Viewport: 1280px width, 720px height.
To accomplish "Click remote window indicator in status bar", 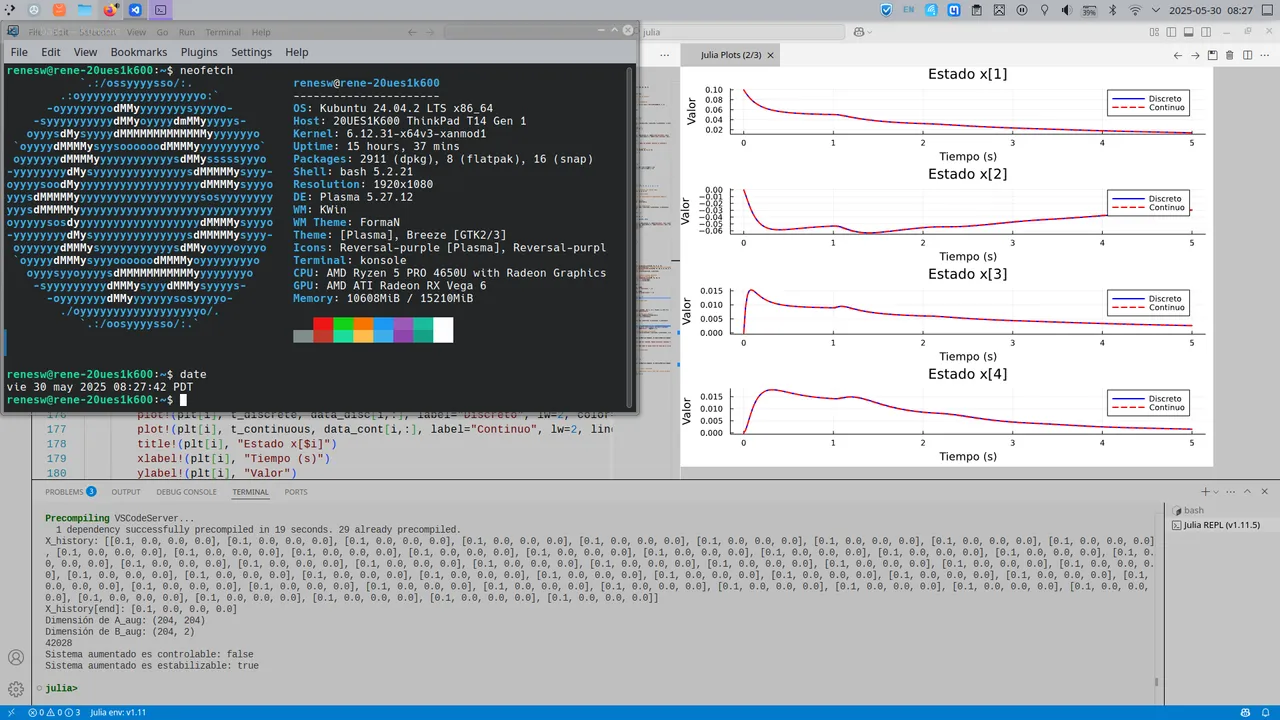I will pos(9,712).
